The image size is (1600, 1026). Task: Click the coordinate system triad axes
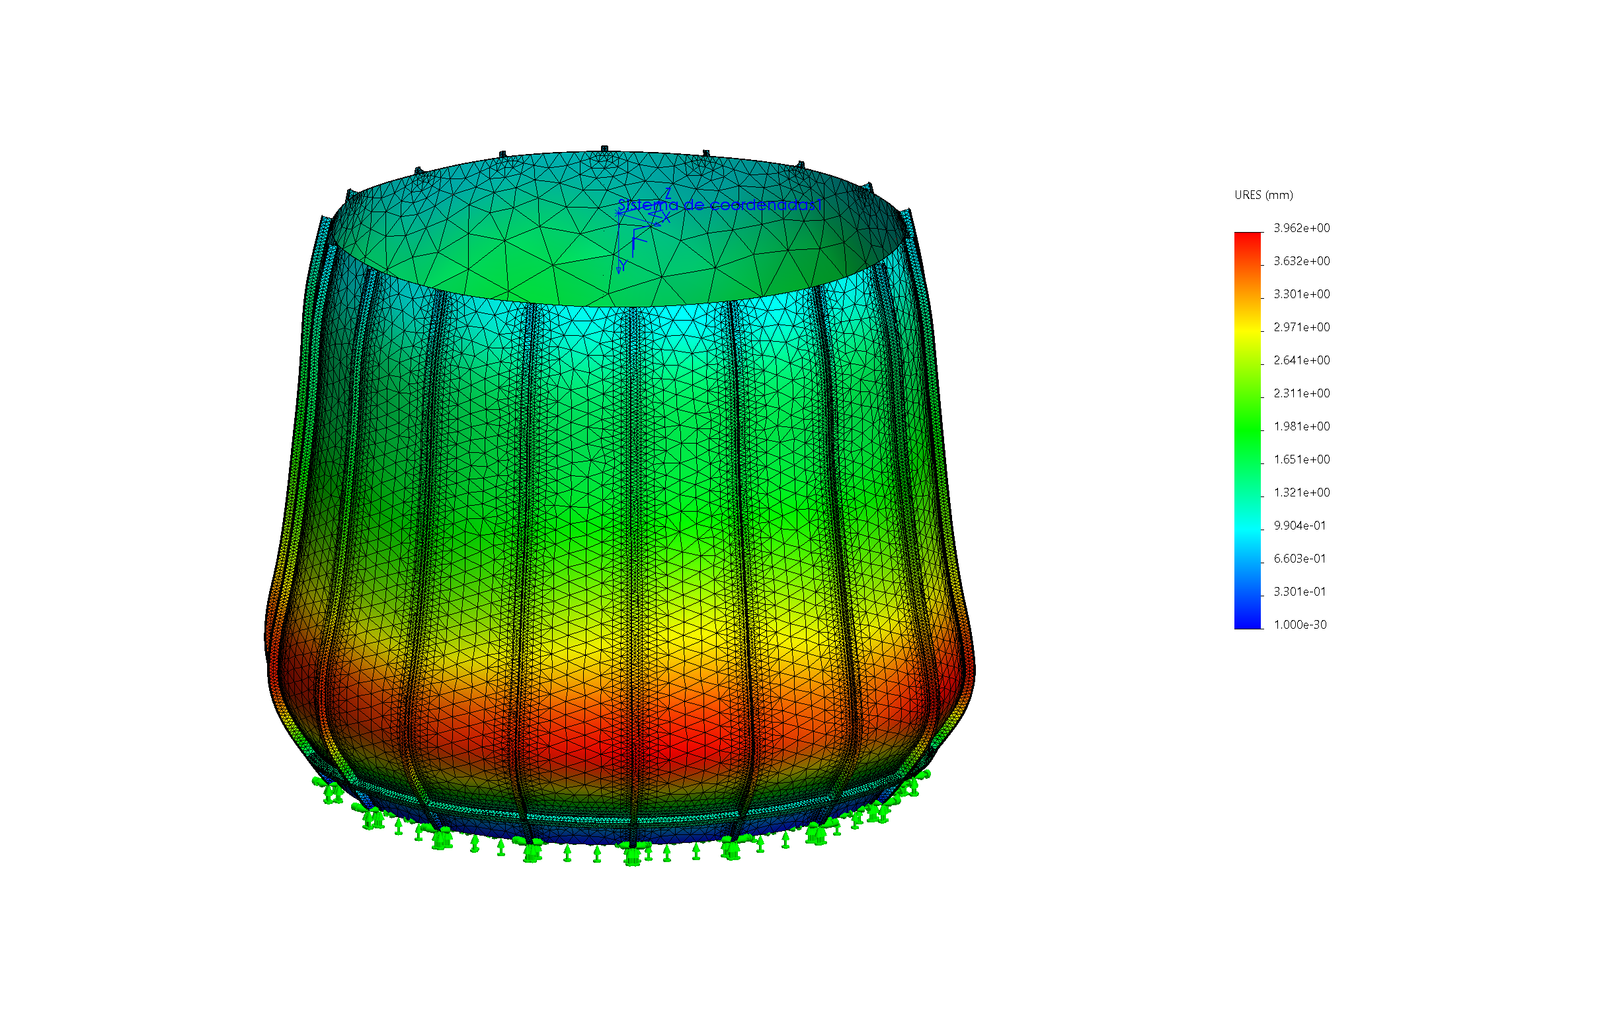pyautogui.click(x=641, y=231)
